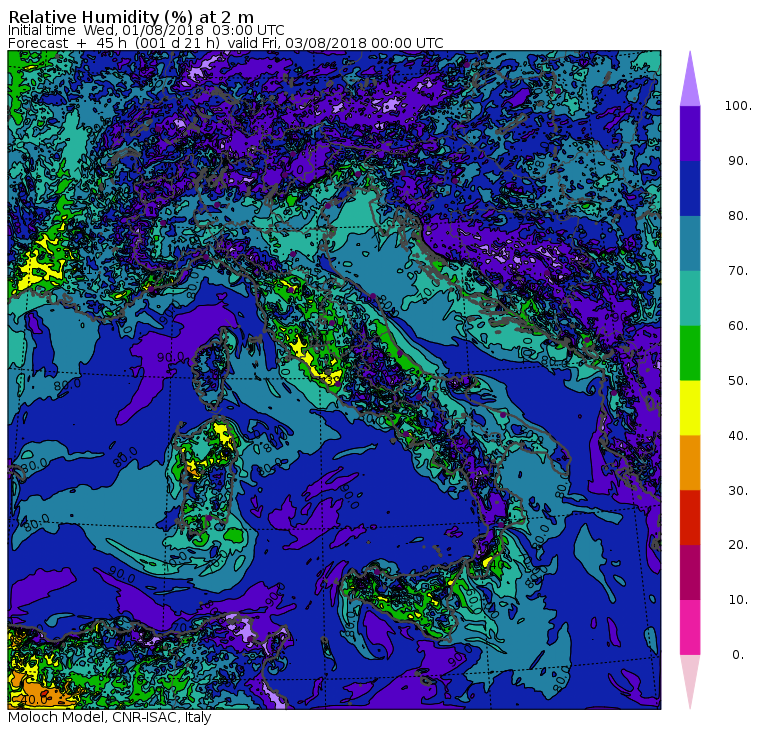760x731 pixels.
Task: Click the "Relative Humidity (%) at 2 m" title
Action: point(131,17)
